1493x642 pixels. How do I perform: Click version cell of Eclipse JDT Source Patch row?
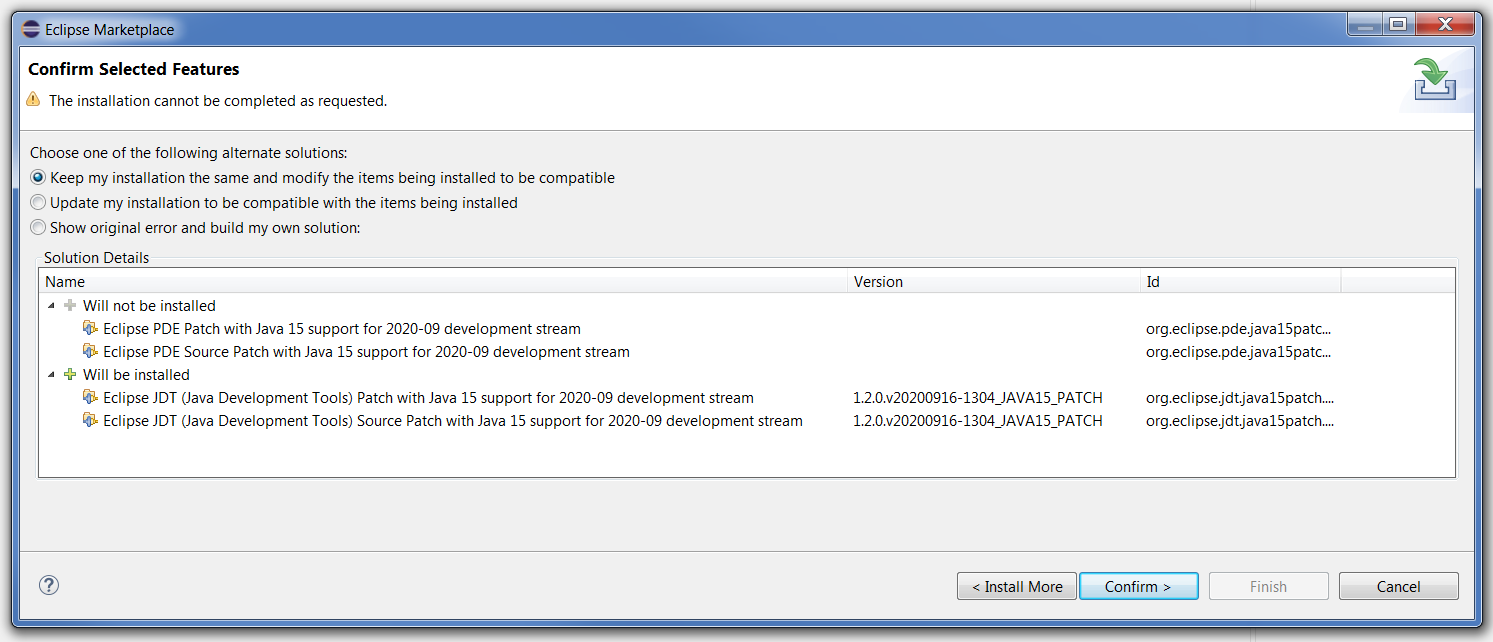(x=978, y=420)
